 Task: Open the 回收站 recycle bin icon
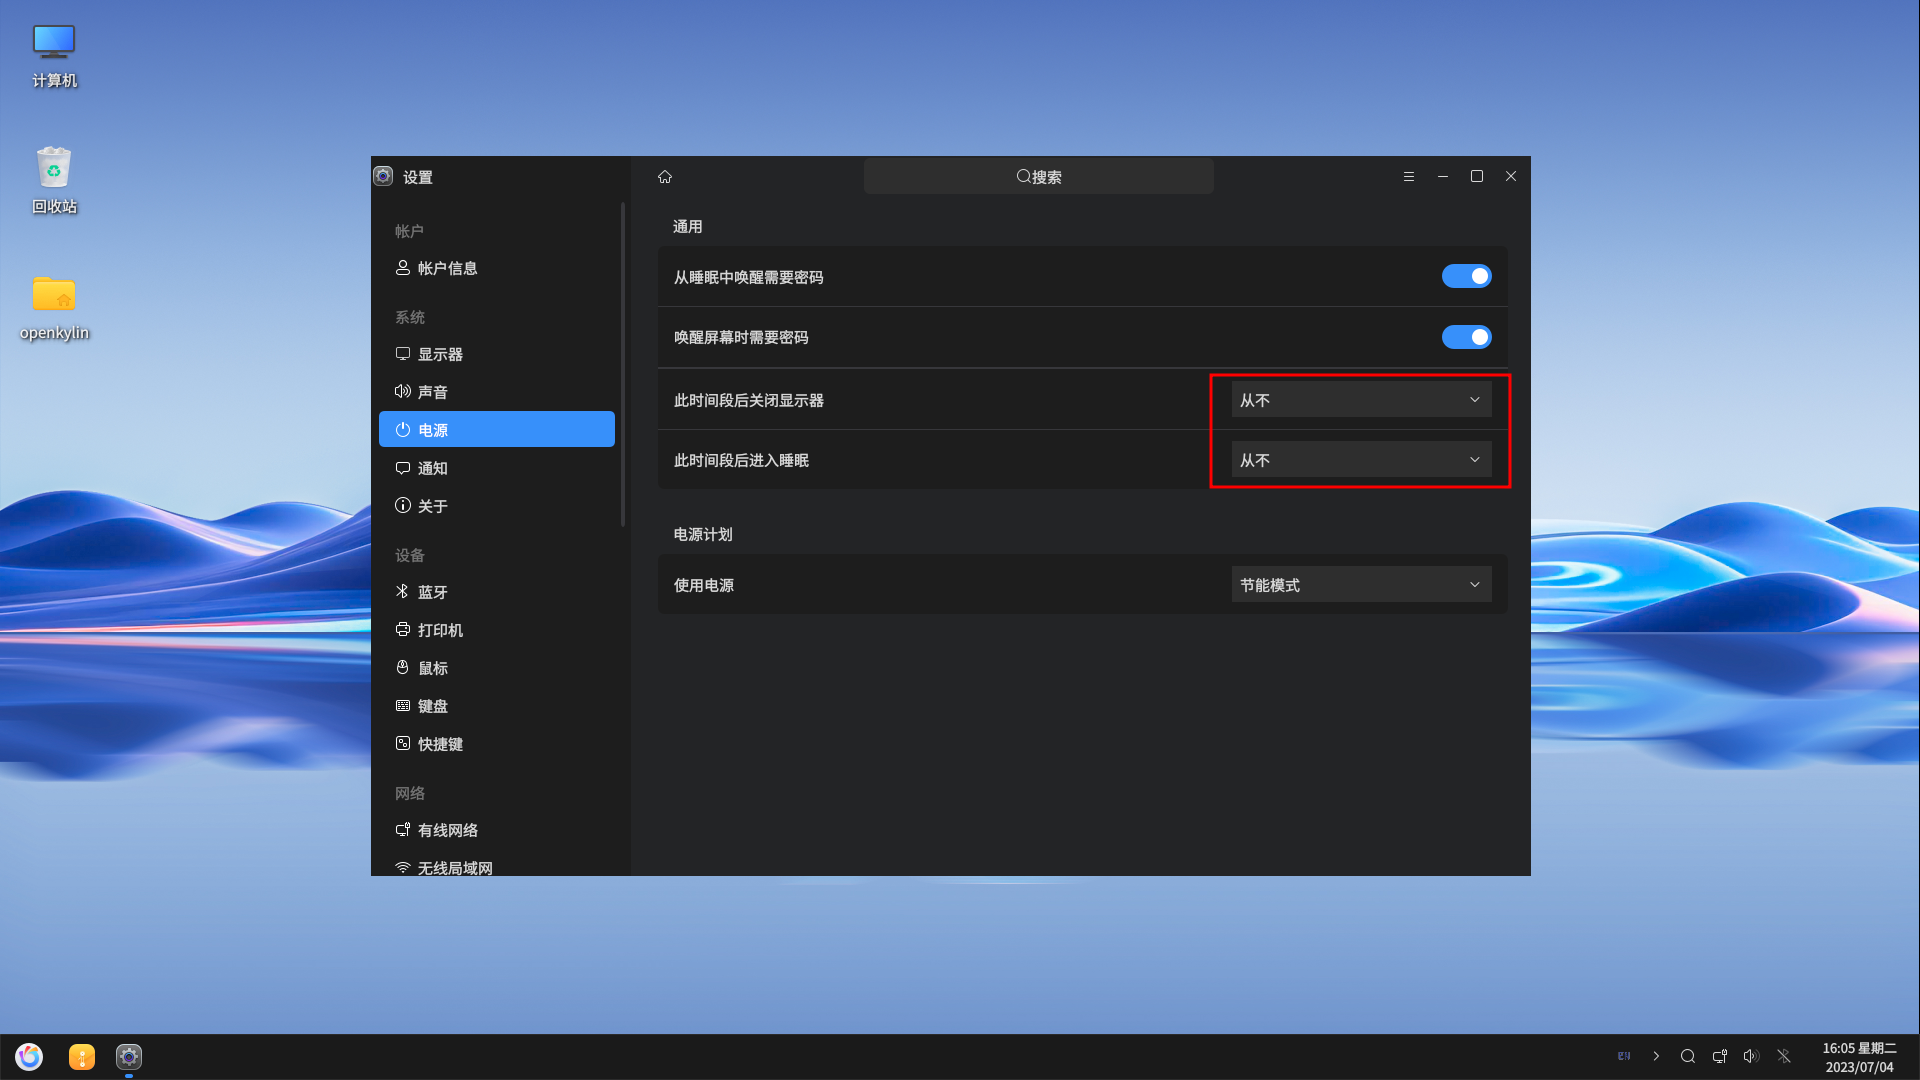point(54,181)
